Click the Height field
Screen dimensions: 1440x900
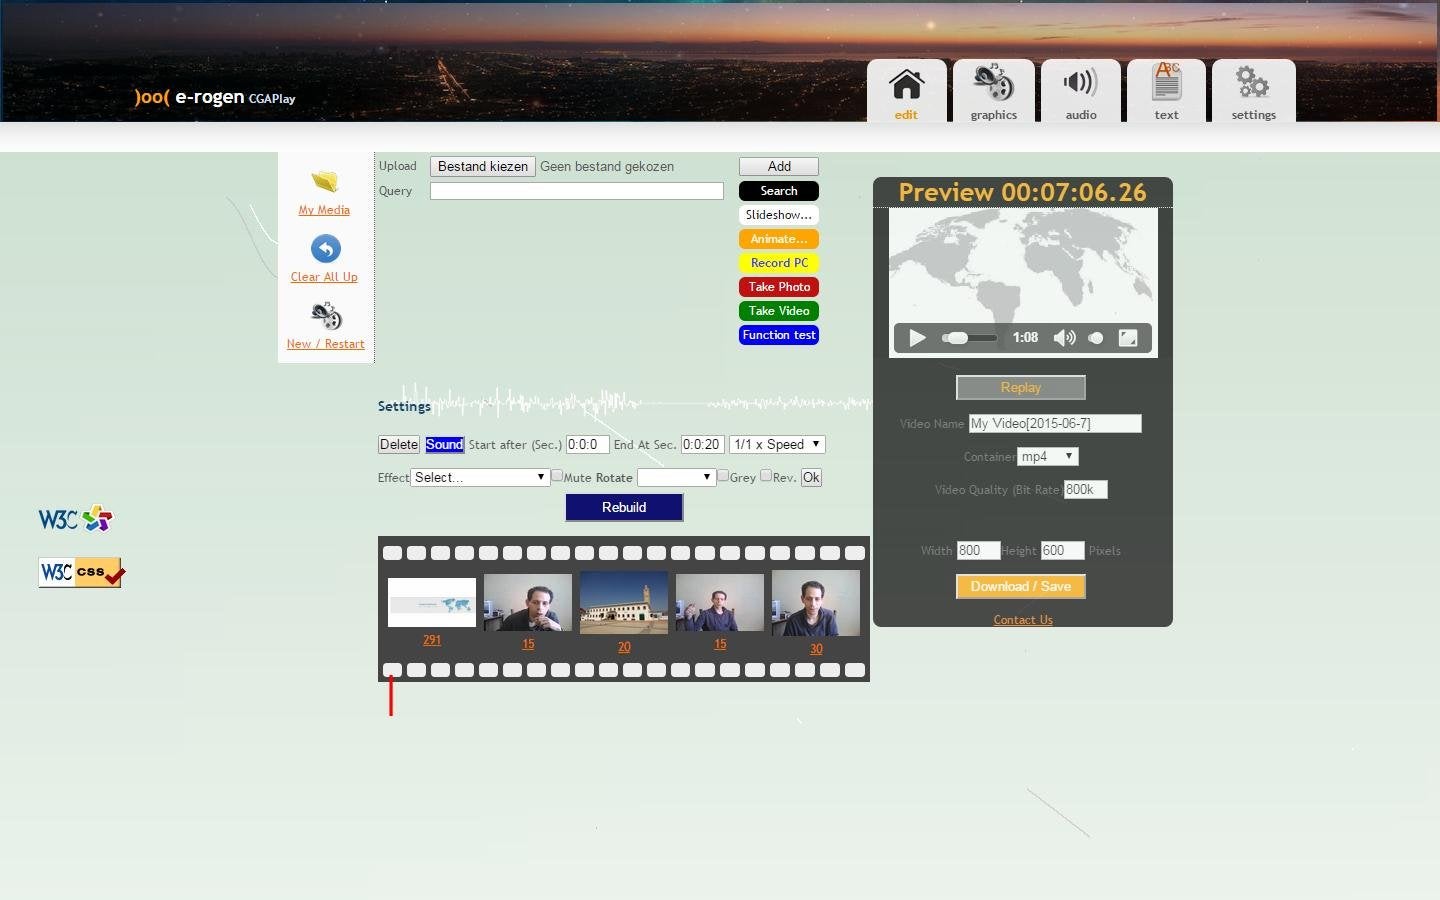tap(1063, 550)
